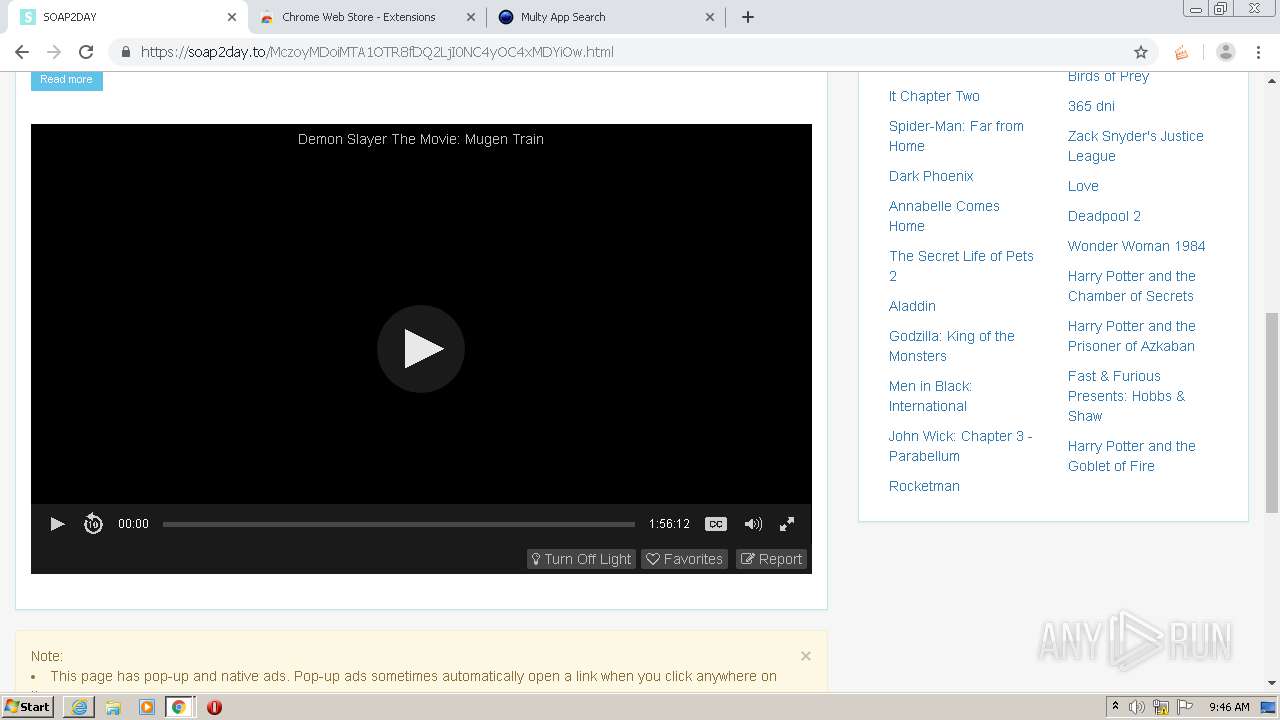Open Men in Black: International link

pos(930,396)
